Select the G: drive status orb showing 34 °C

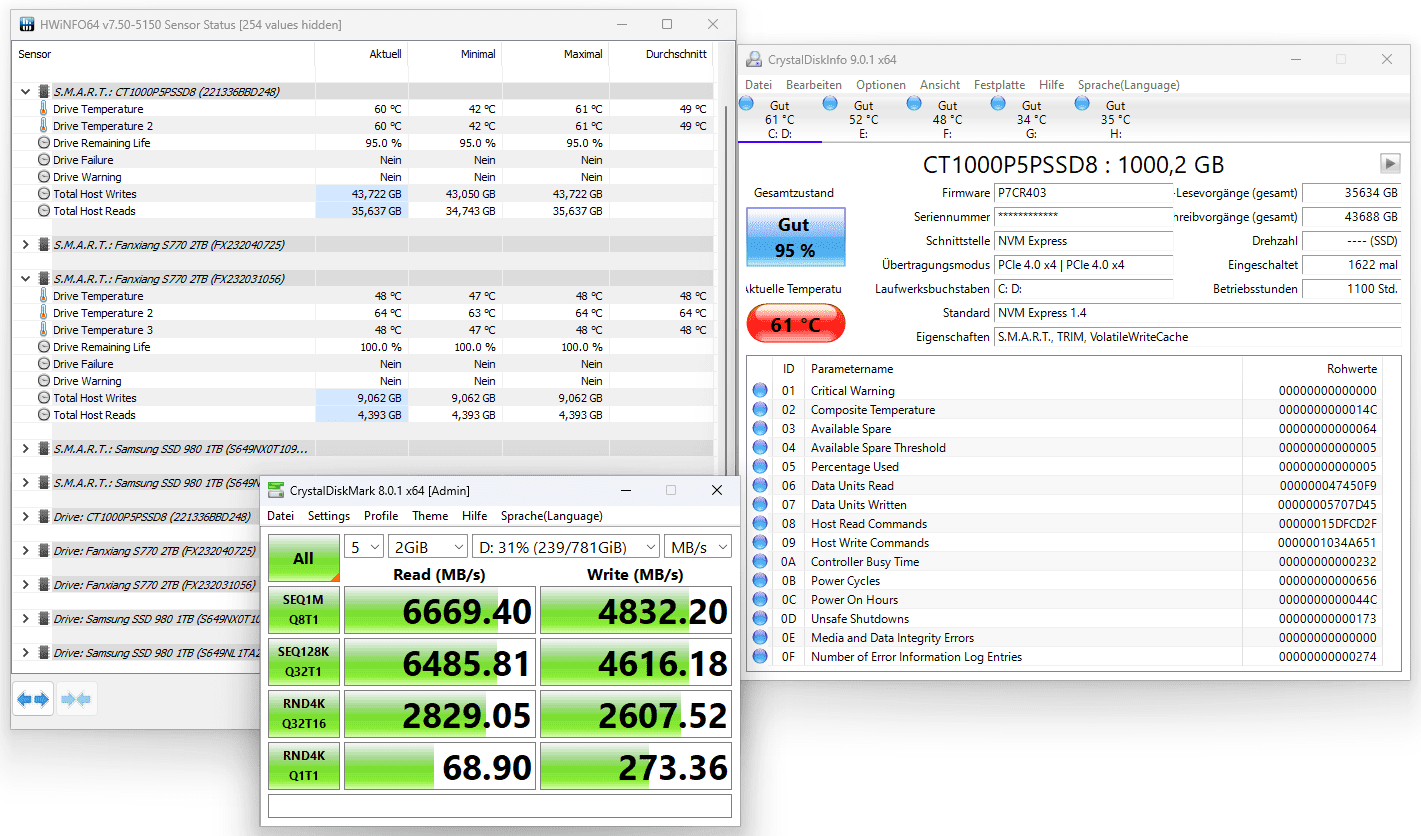point(999,102)
